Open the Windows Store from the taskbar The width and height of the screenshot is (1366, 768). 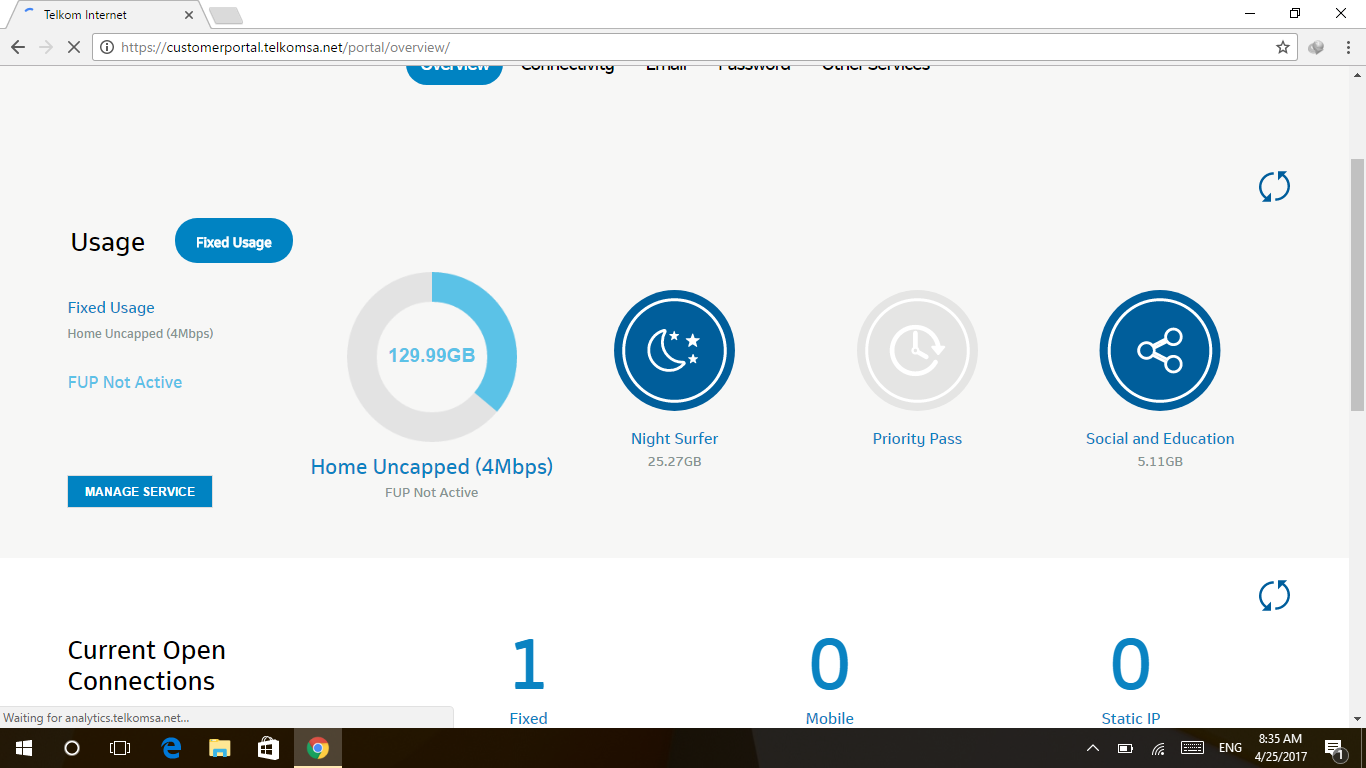point(268,748)
